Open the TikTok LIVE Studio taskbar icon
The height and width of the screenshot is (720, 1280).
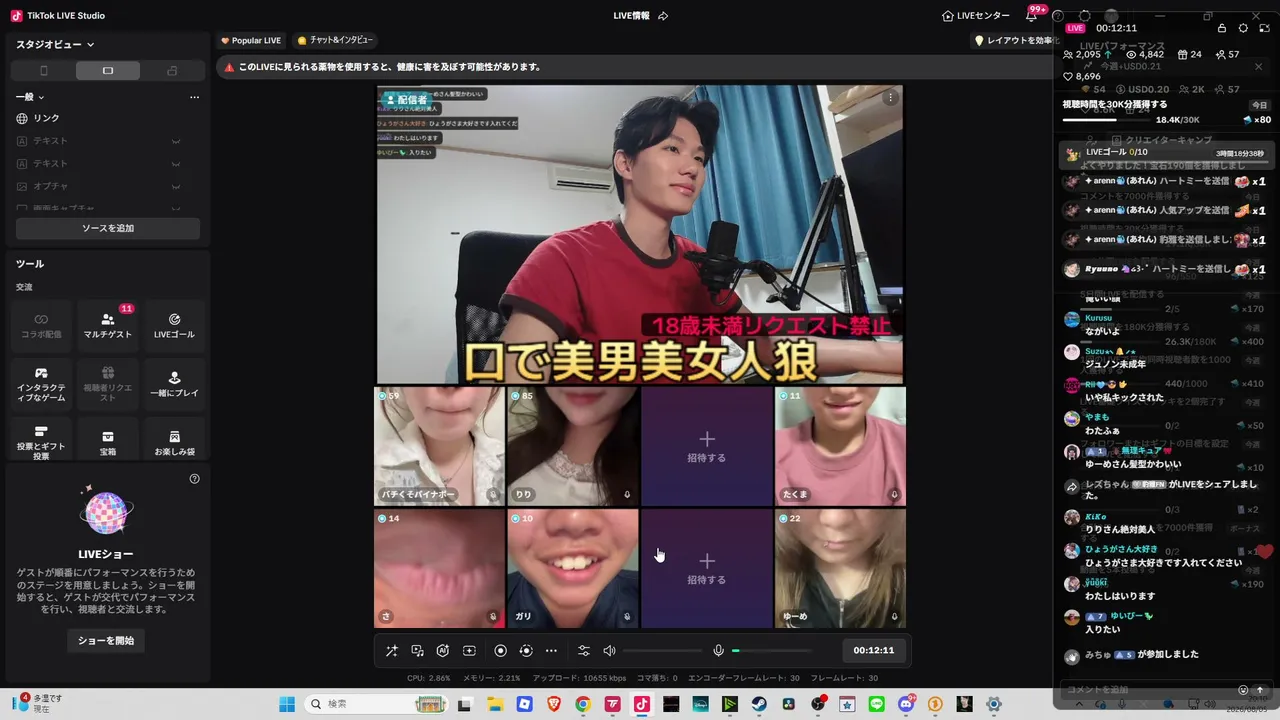coord(641,704)
